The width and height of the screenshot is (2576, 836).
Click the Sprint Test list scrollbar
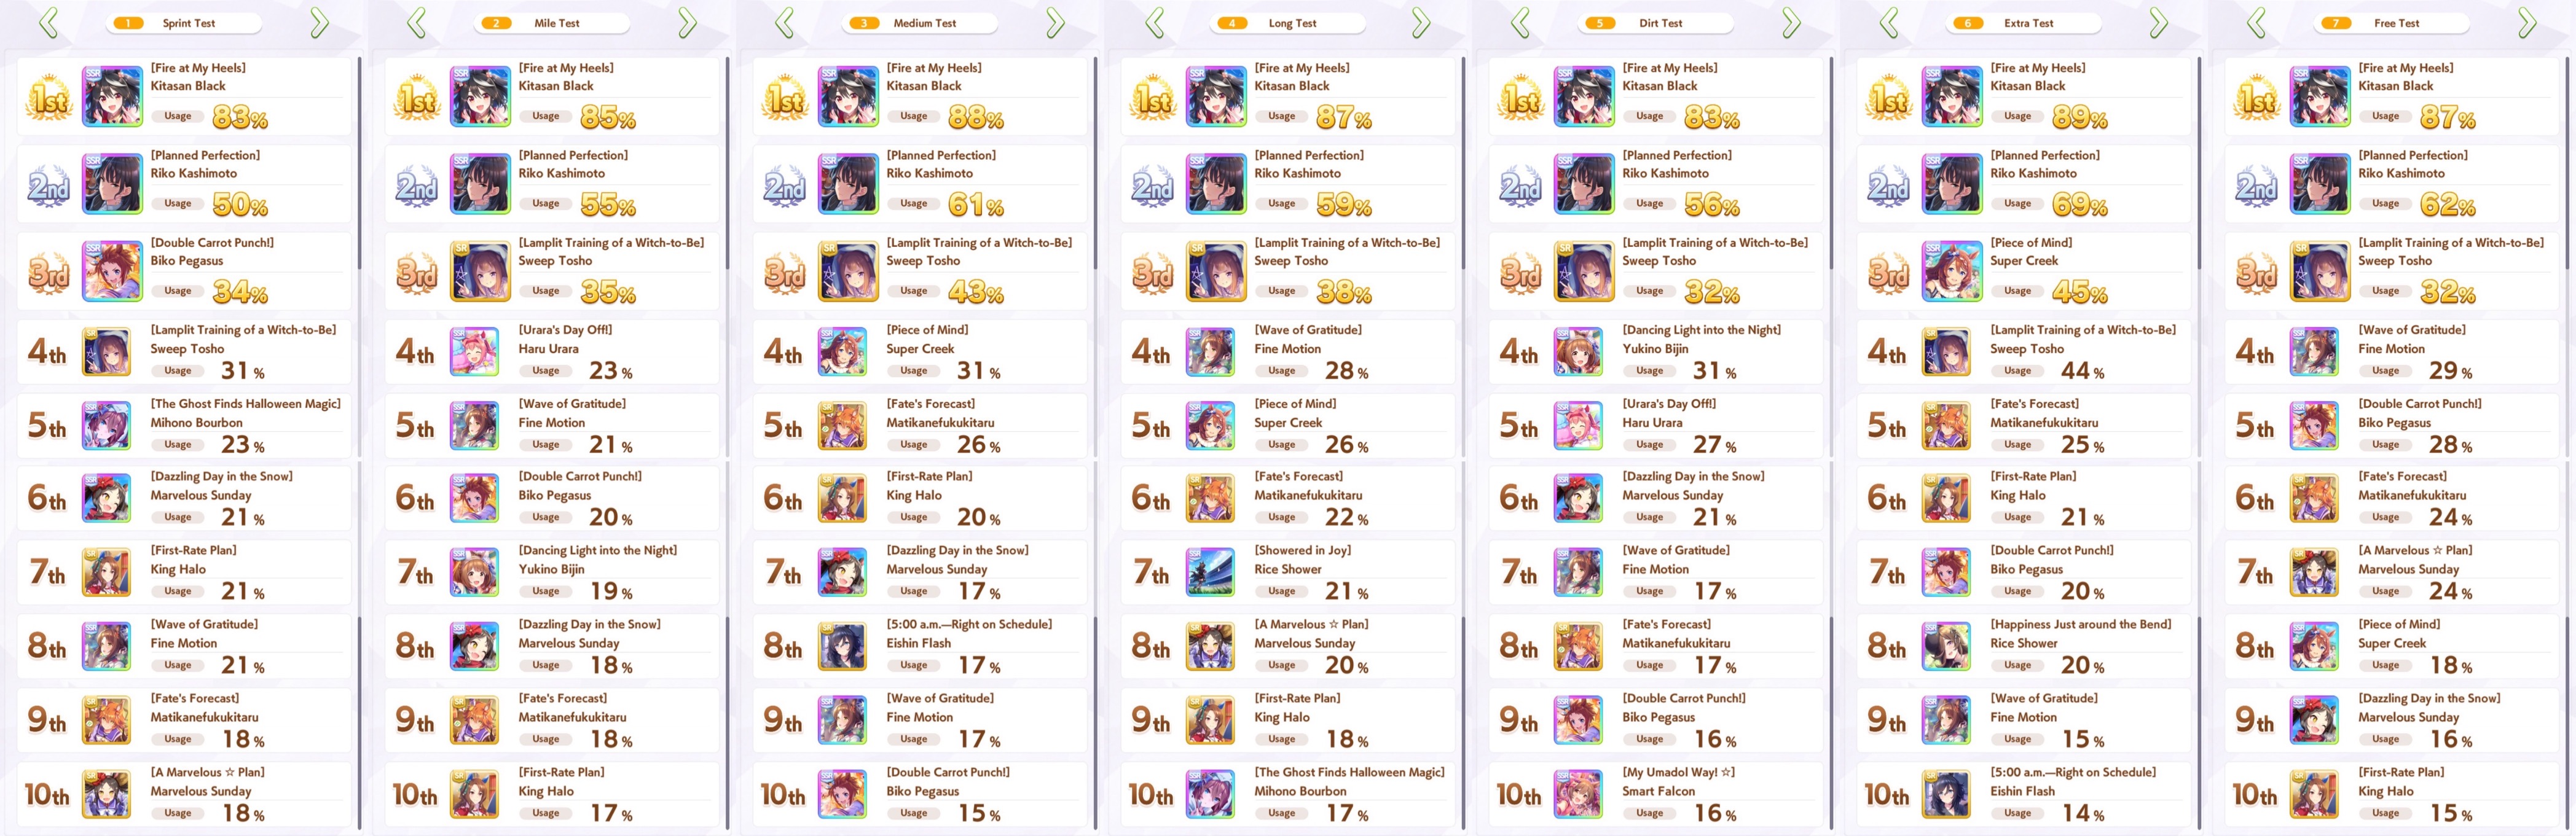point(360,160)
